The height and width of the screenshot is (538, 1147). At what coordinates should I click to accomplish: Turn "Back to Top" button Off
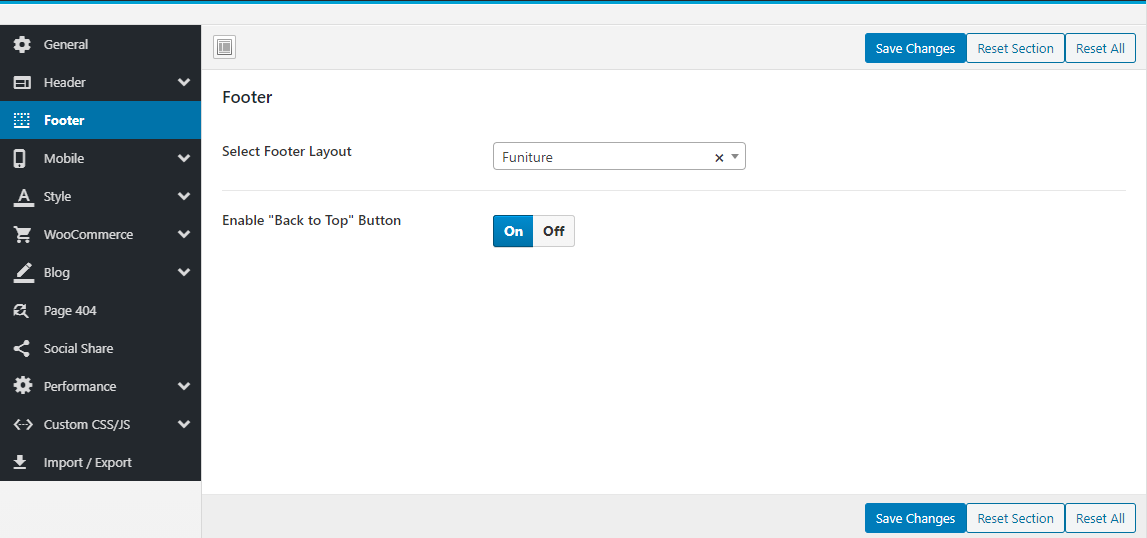click(x=554, y=231)
